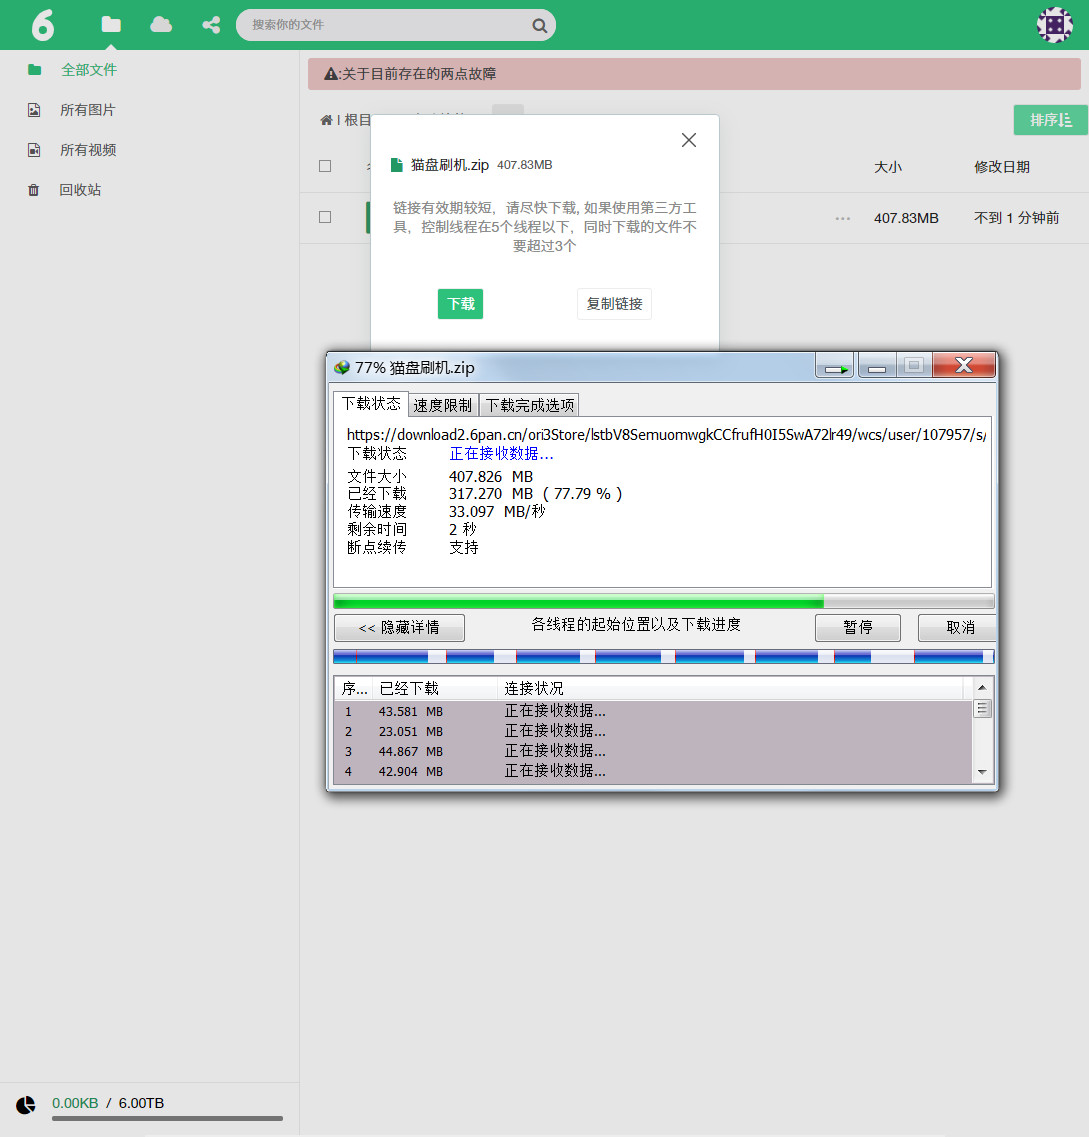
Task: Click the thread list scrollbar thumb
Action: 982,708
